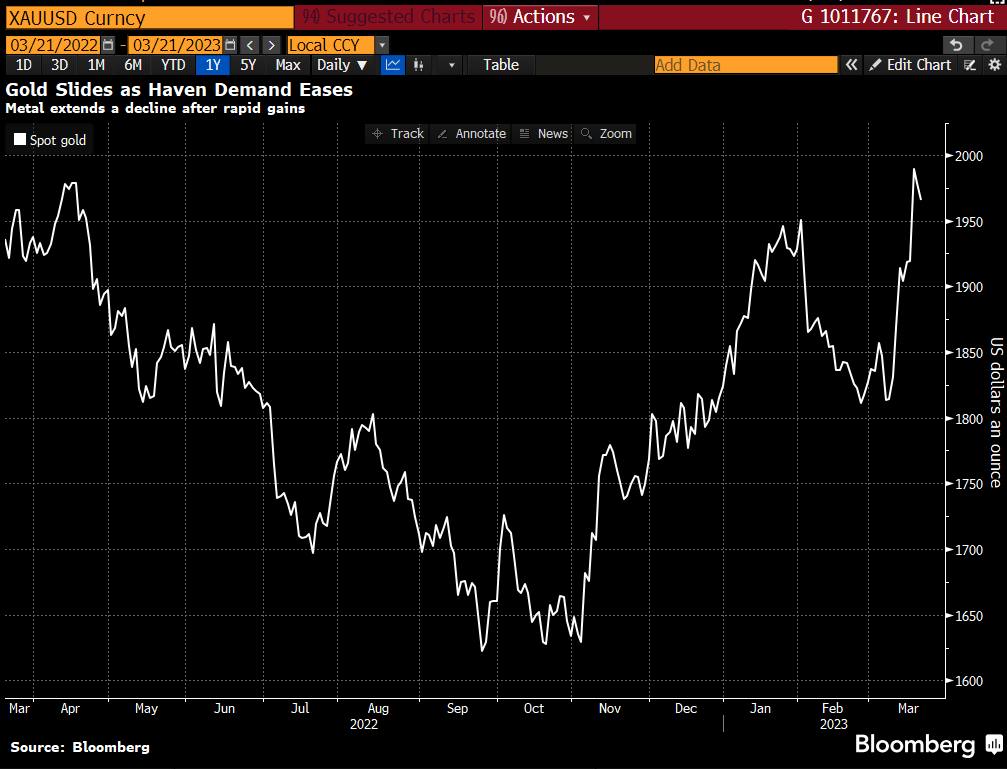Switch to Table view

point(501,65)
